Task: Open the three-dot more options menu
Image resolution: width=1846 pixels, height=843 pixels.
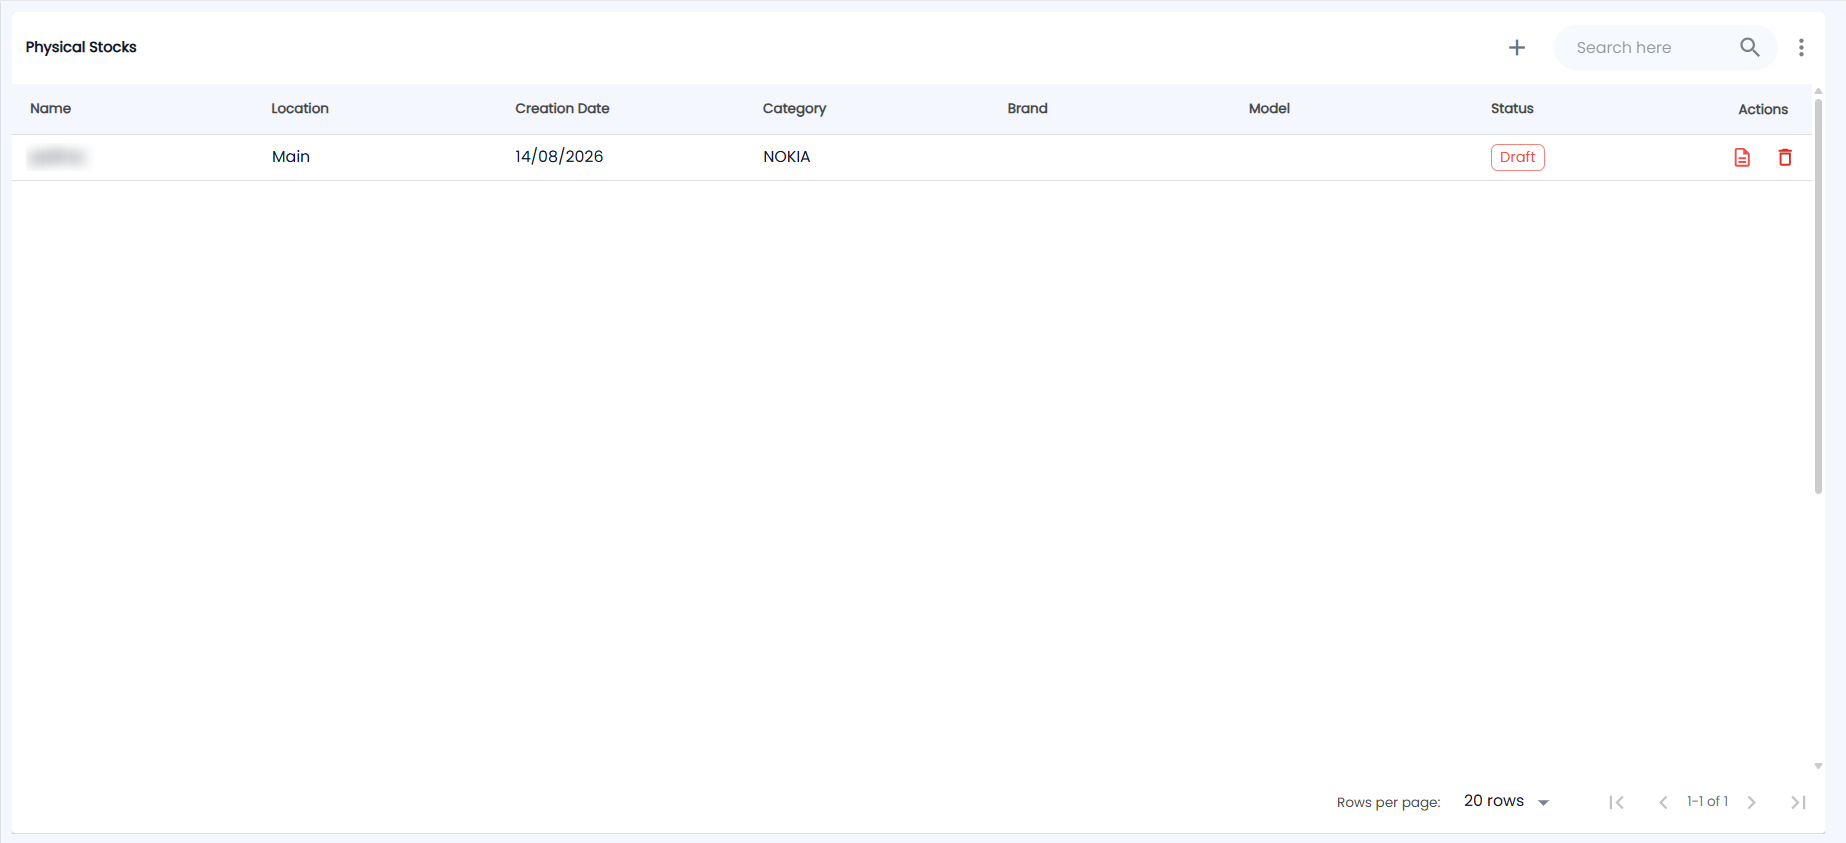Action: click(1801, 47)
